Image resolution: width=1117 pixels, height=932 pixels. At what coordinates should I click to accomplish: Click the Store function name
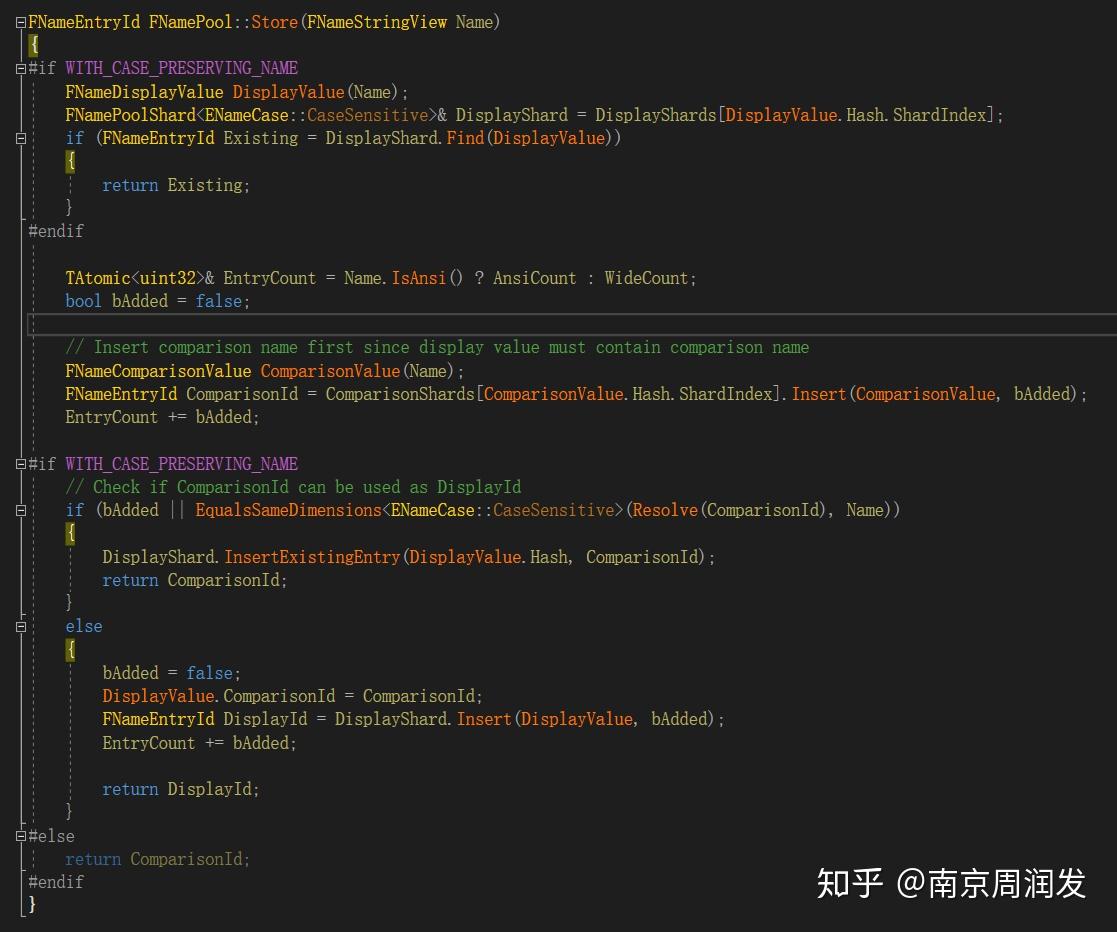[273, 21]
